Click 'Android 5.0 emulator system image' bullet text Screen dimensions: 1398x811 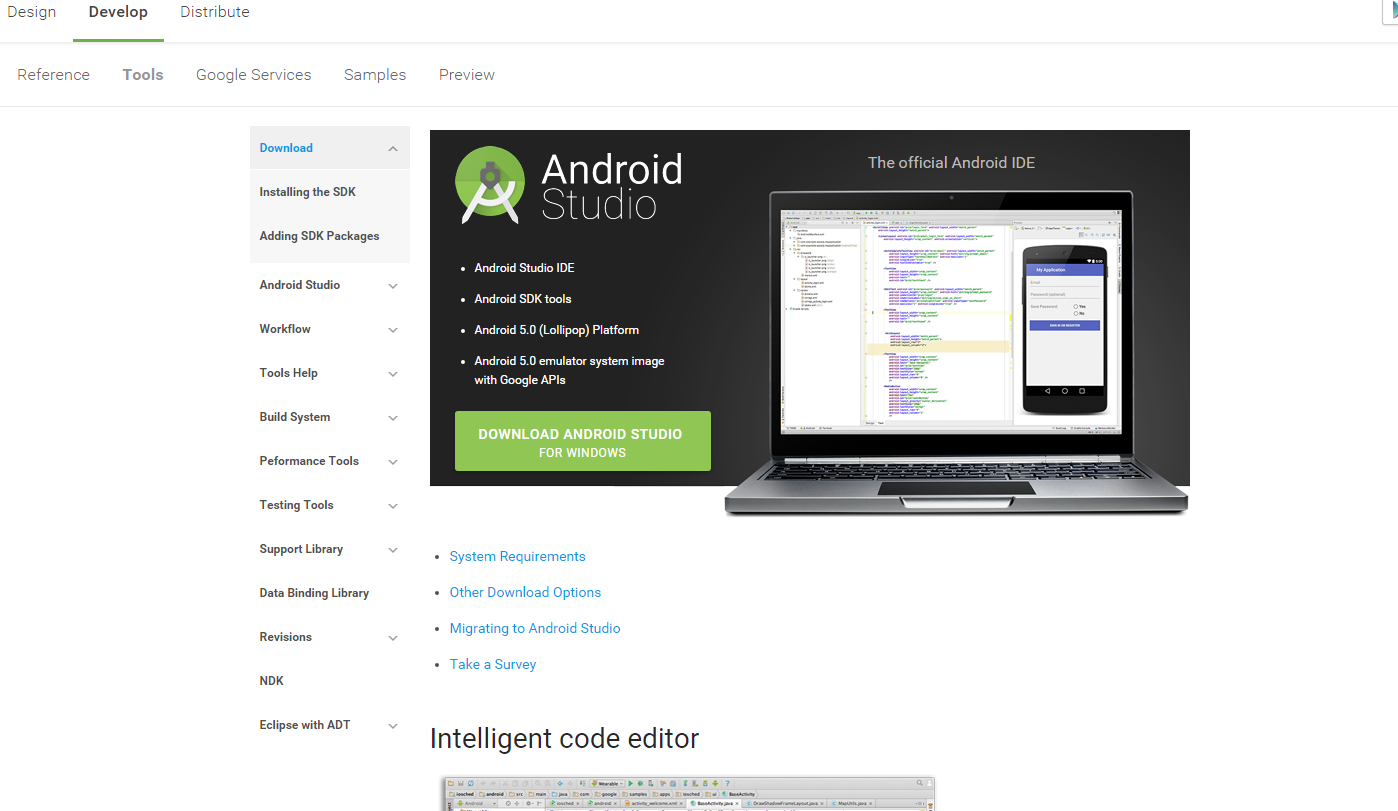tap(569, 361)
